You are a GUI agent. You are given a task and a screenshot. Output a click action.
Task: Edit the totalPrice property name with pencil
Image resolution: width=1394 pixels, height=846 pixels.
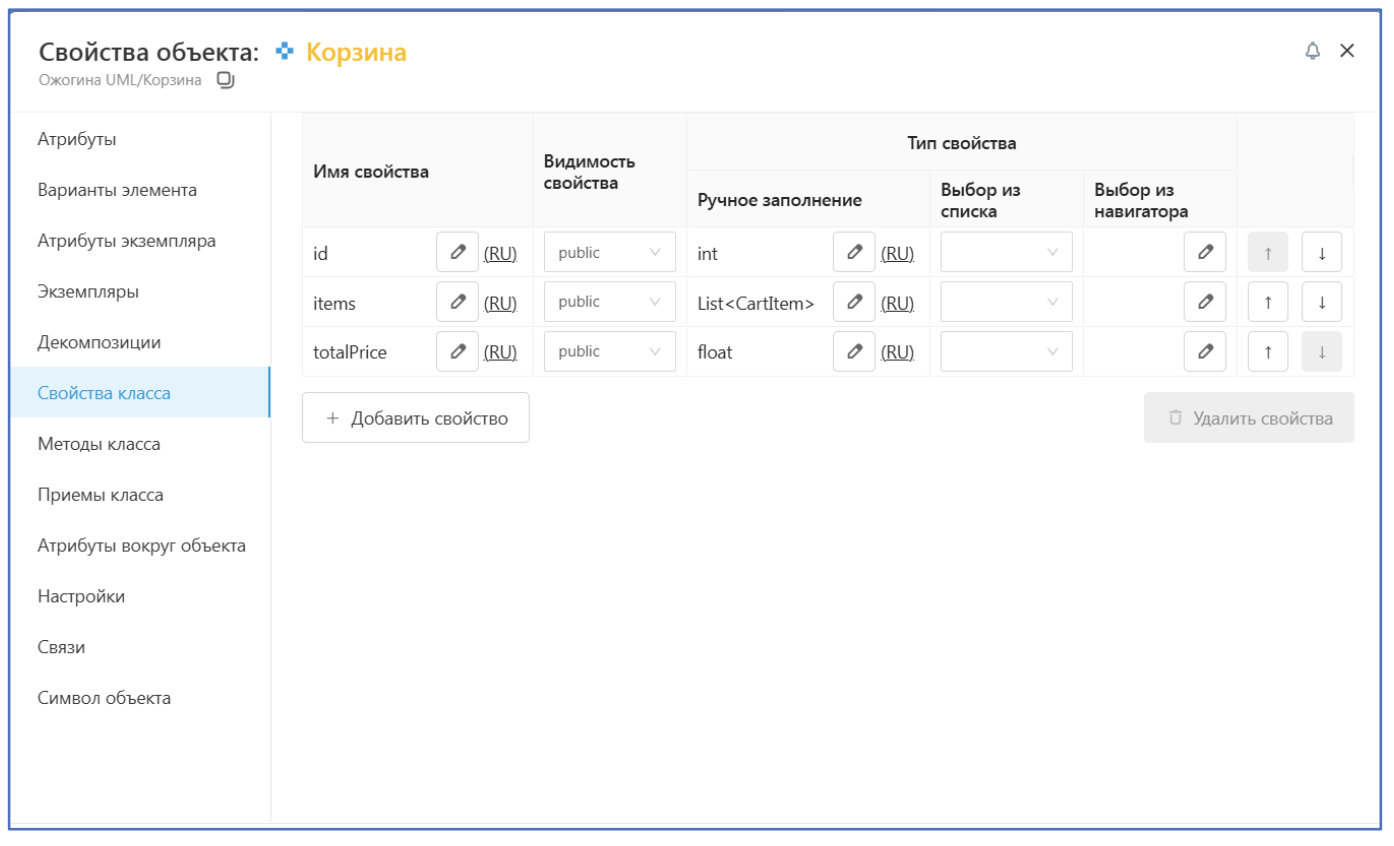click(457, 352)
